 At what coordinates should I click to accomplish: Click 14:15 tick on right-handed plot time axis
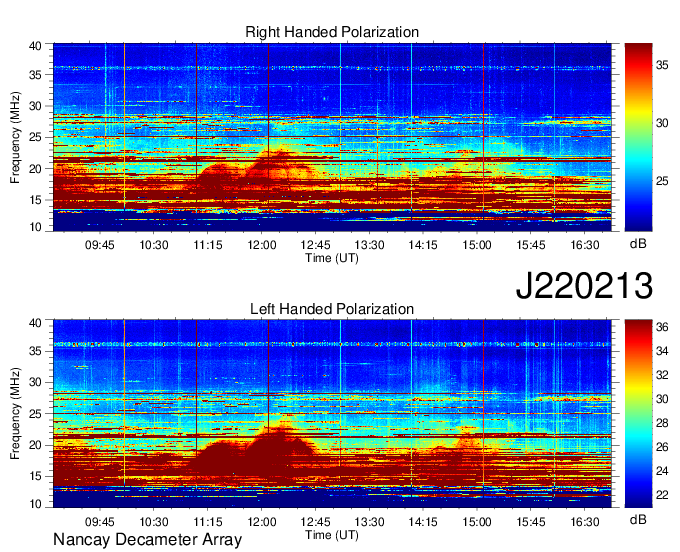click(x=423, y=245)
